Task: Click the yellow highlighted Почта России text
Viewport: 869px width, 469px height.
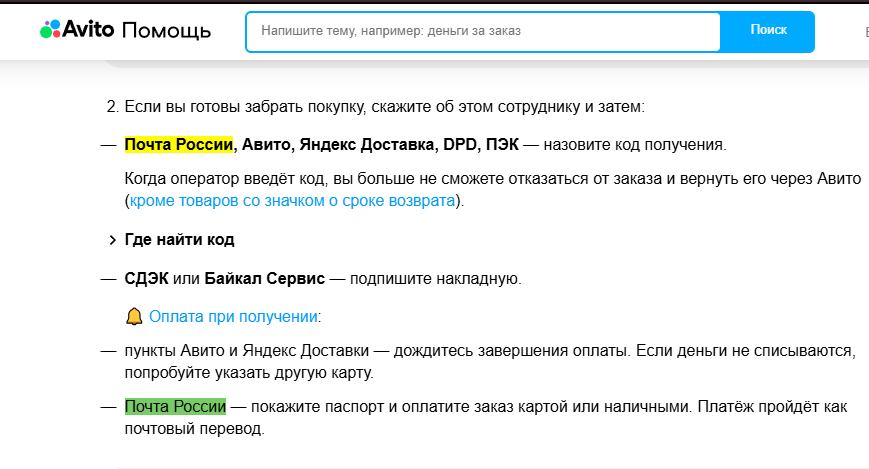Action: (178, 145)
